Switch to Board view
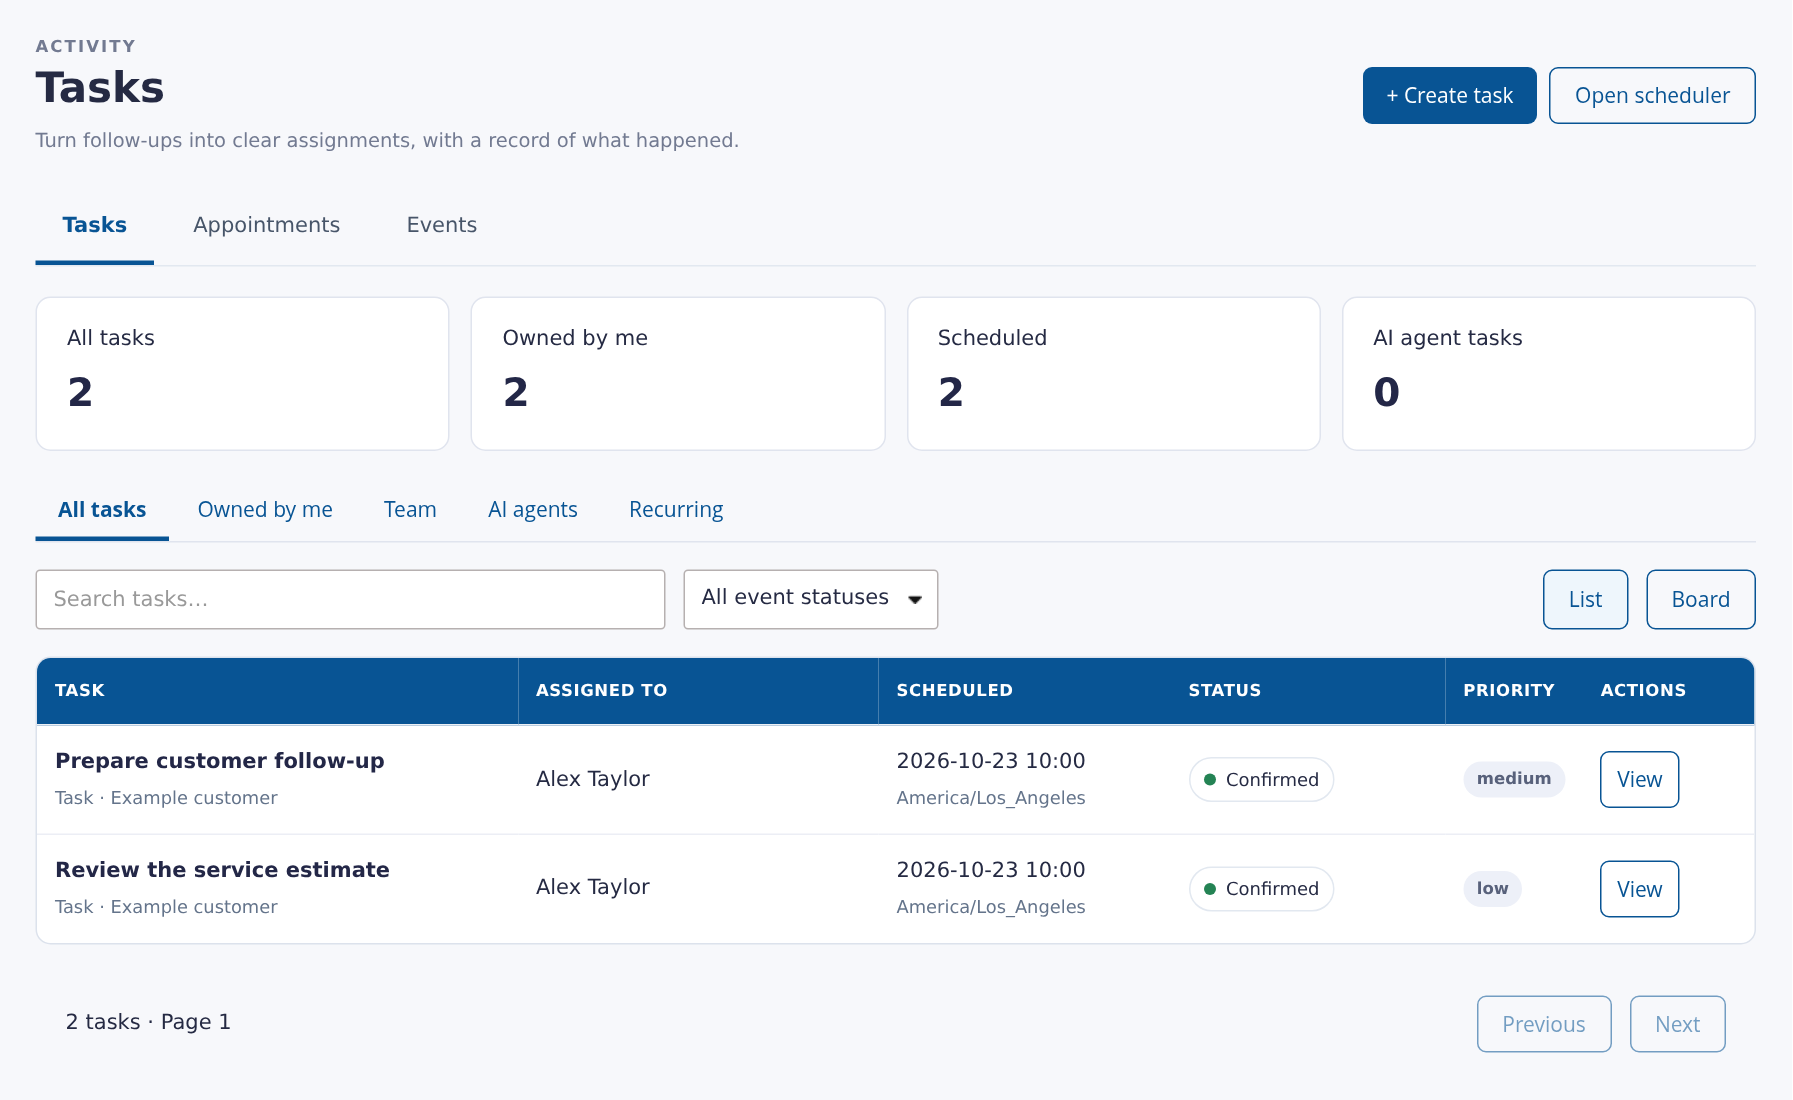Image resolution: width=1793 pixels, height=1100 pixels. 1700,599
